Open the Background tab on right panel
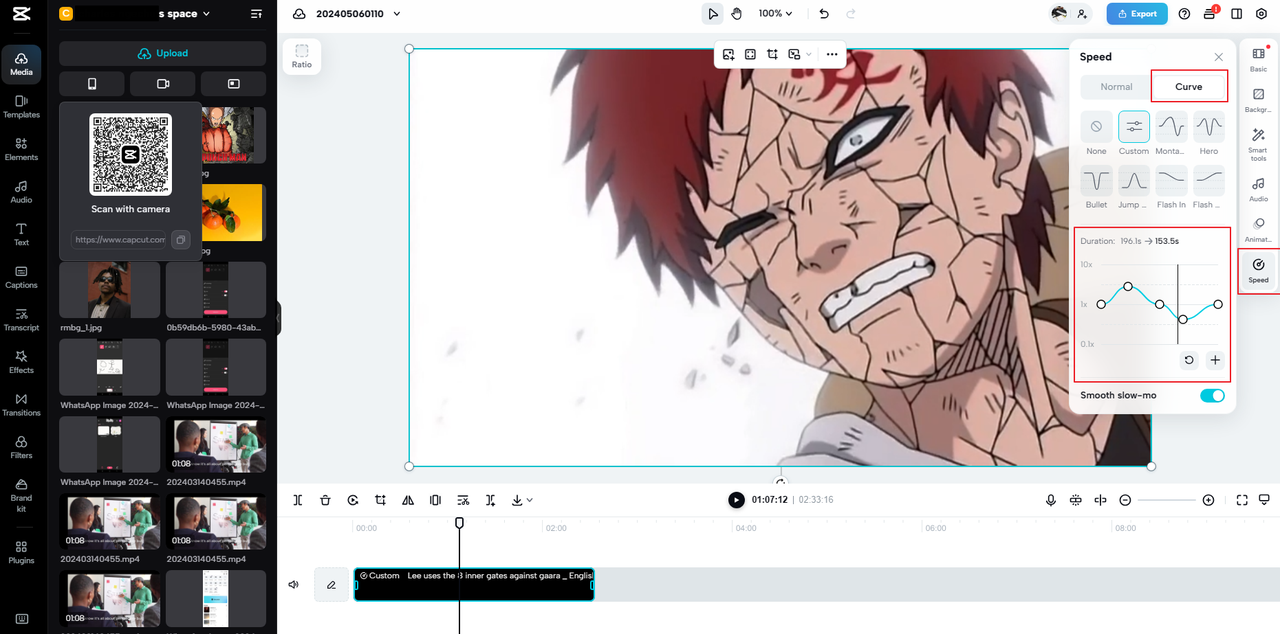Viewport: 1280px width, 634px height. point(1258,99)
